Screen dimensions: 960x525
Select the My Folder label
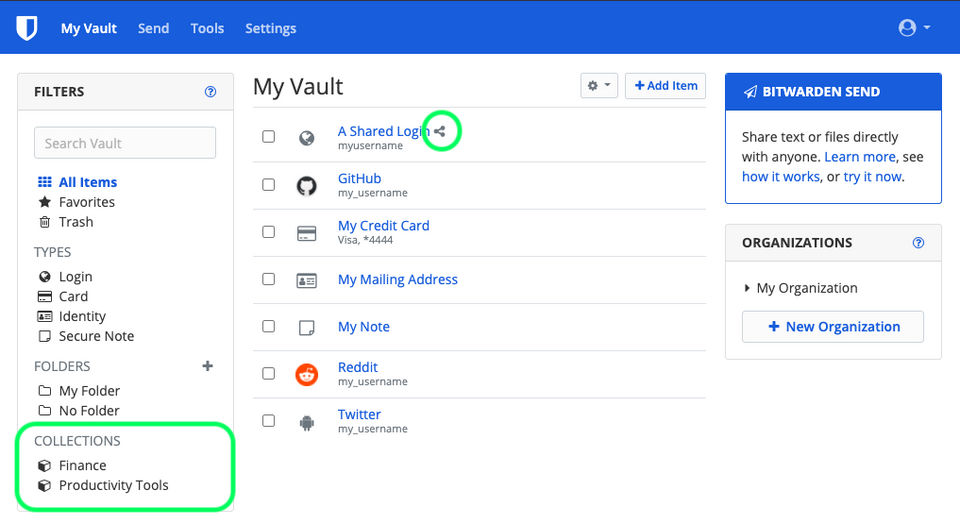[89, 390]
